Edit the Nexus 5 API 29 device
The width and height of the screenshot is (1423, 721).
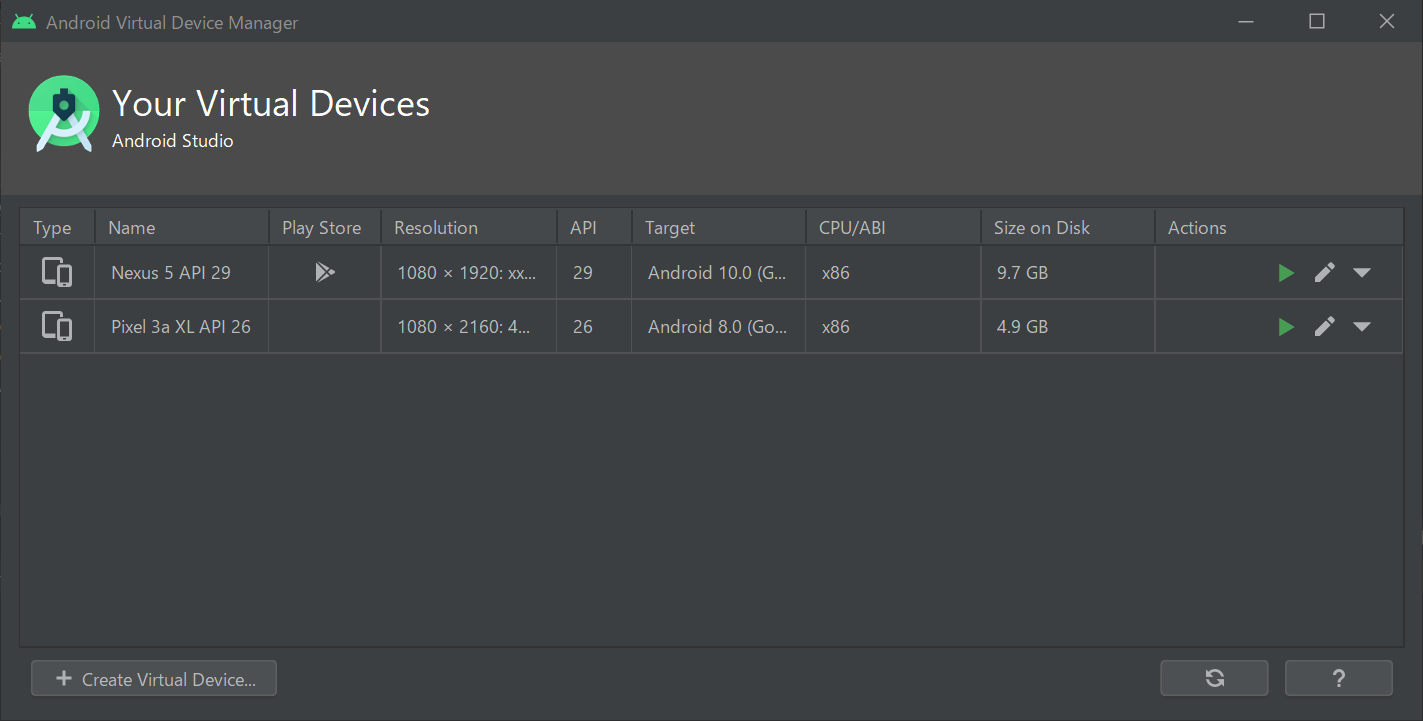(x=1324, y=273)
